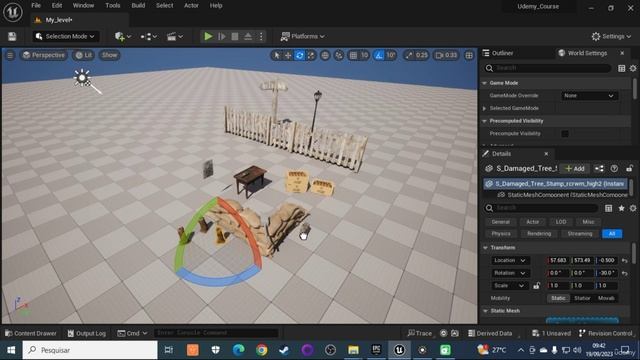Expand the Selected GameMode row
640x360 pixels.
click(x=485, y=108)
